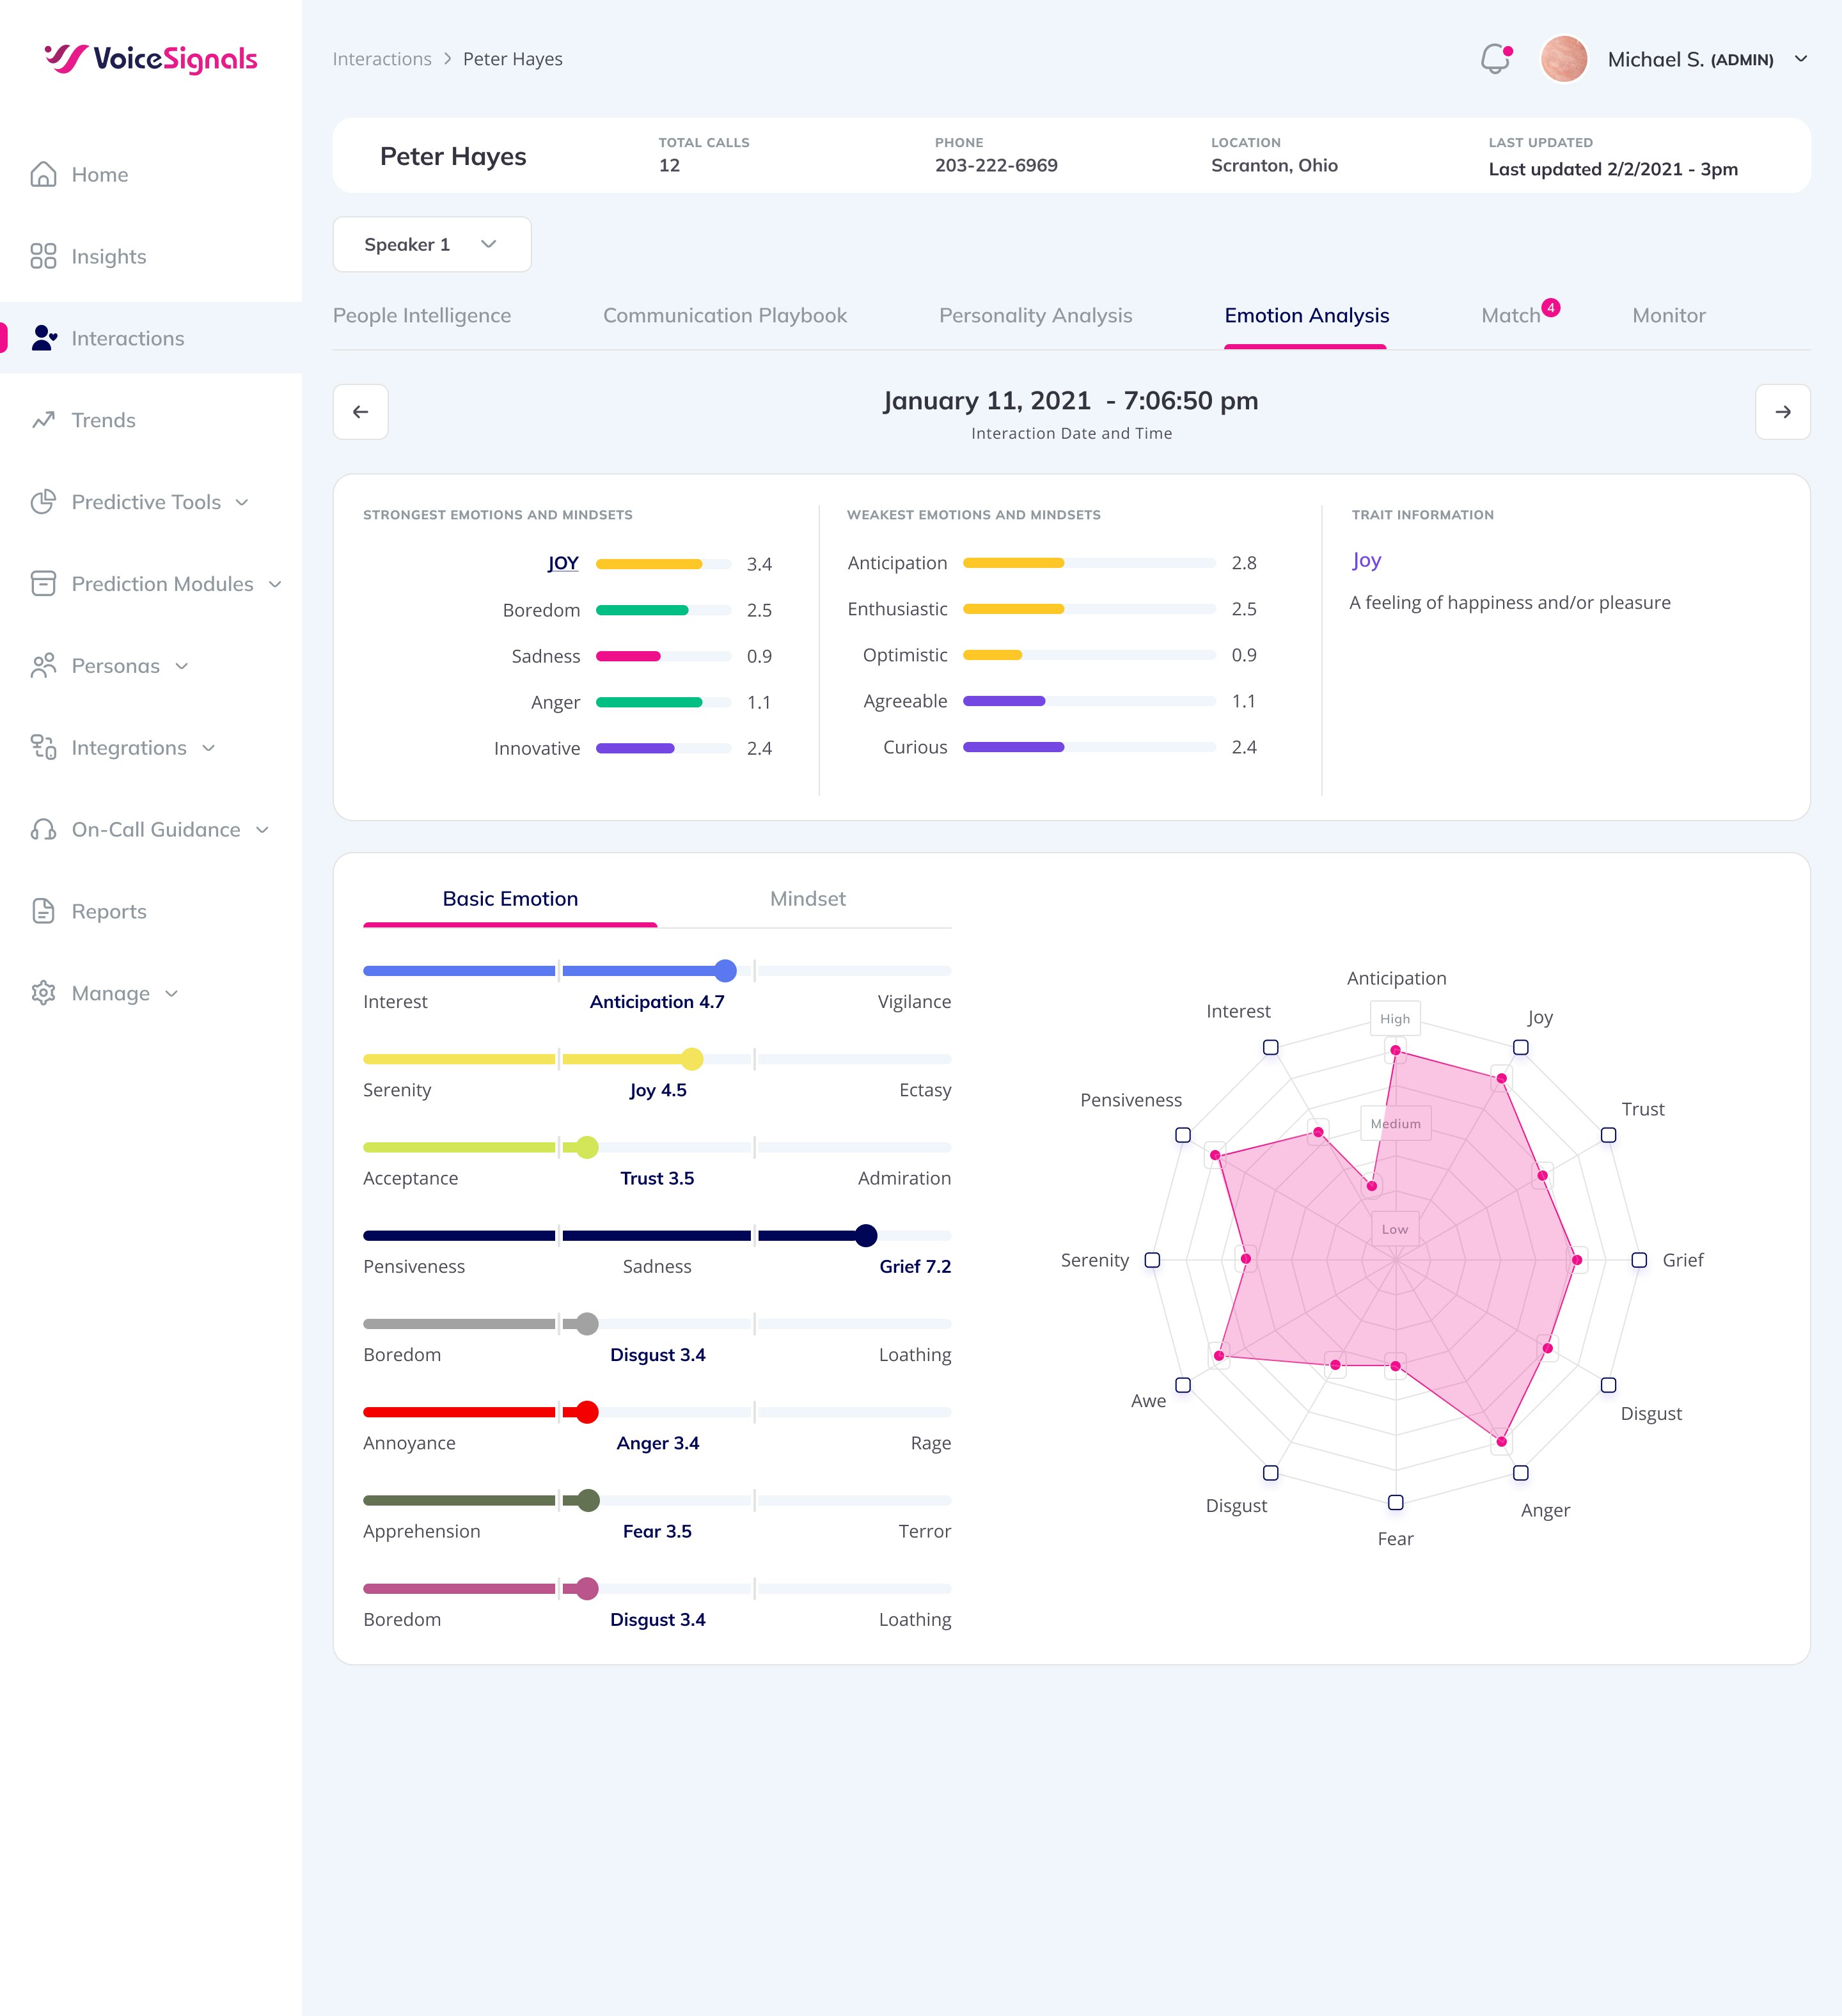Viewport: 1842px width, 2016px height.
Task: Open the notifications bell icon
Action: (1494, 59)
